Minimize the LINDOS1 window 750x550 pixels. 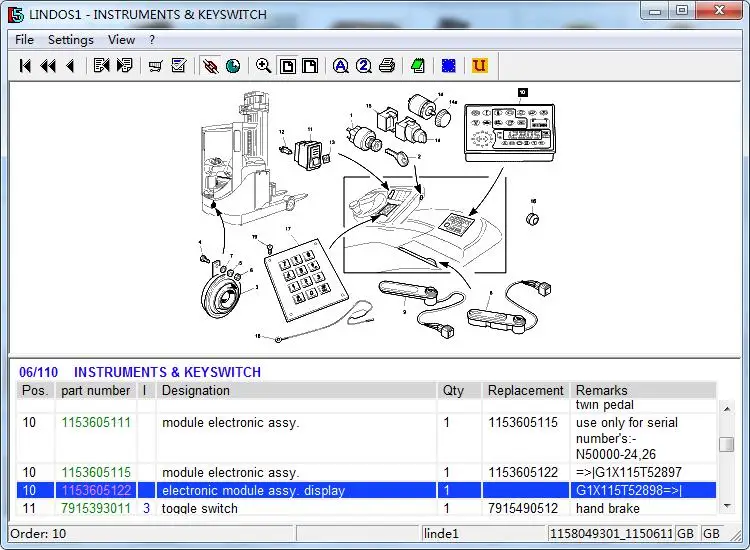click(655, 11)
